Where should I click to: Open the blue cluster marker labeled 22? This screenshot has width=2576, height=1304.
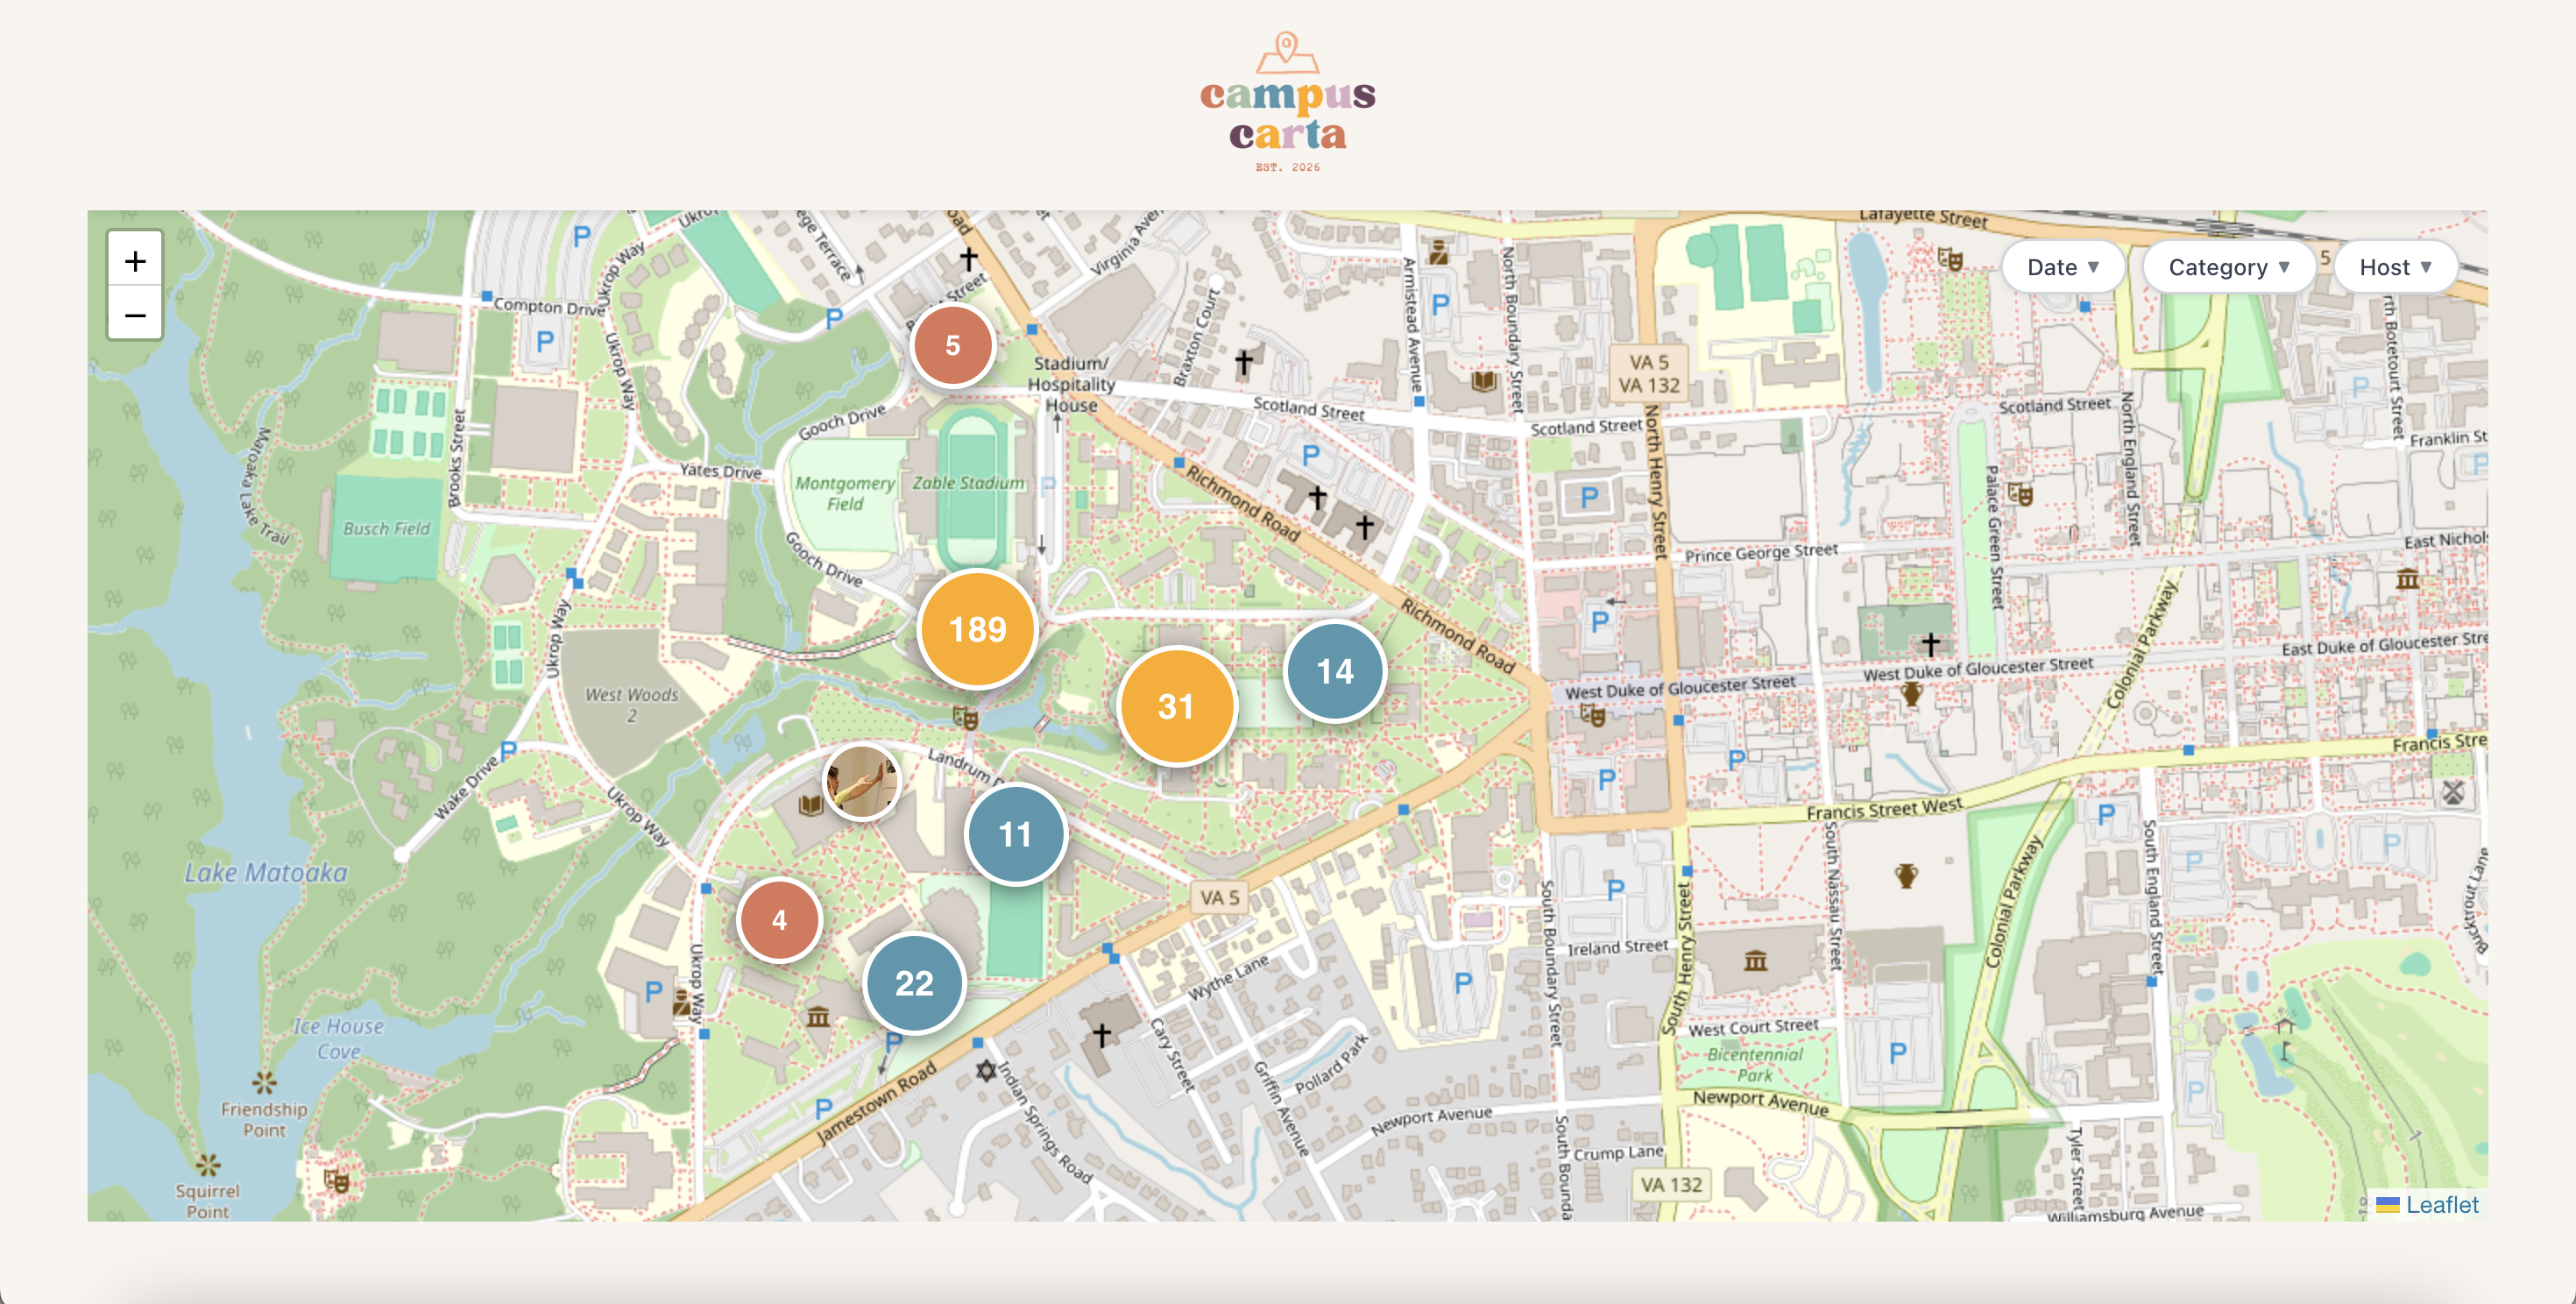[x=914, y=983]
